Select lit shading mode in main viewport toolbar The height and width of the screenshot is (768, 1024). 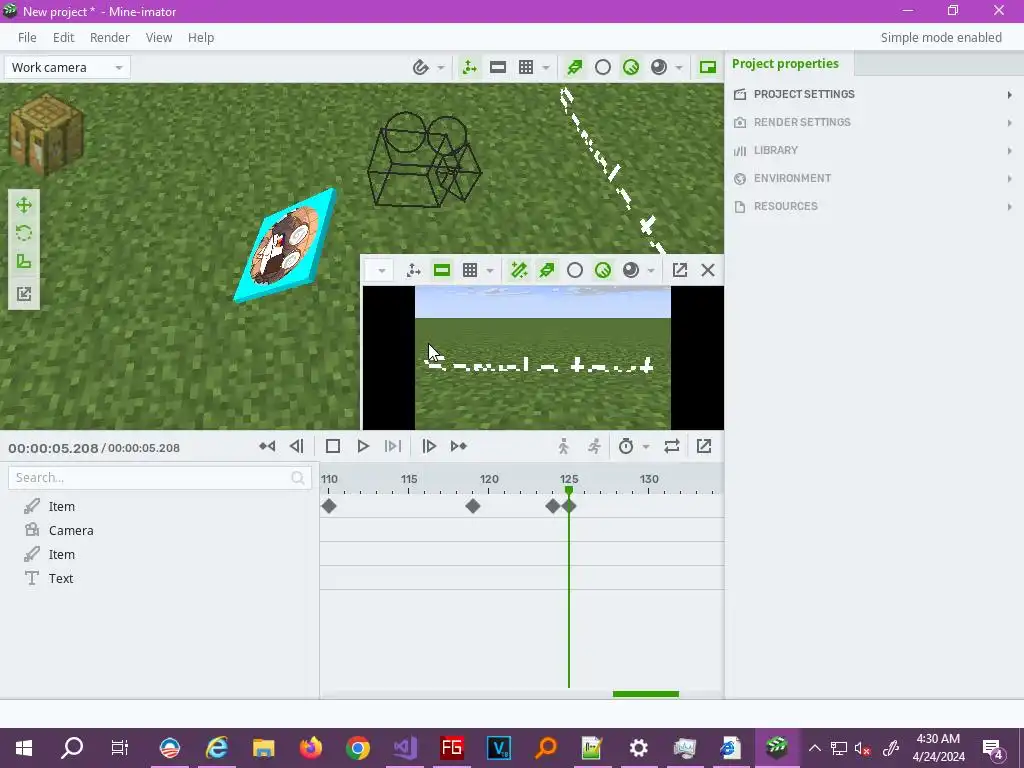pos(631,67)
